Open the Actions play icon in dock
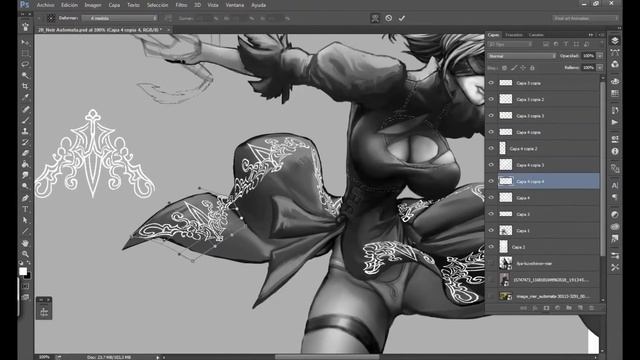The width and height of the screenshot is (640, 360). 615,122
